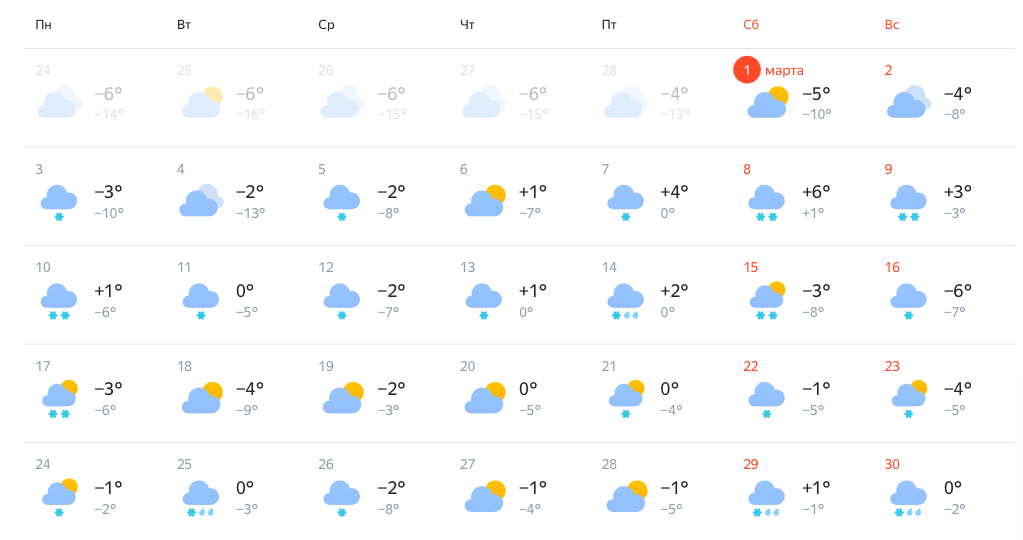Click the cloud icon on day 4

202,200
